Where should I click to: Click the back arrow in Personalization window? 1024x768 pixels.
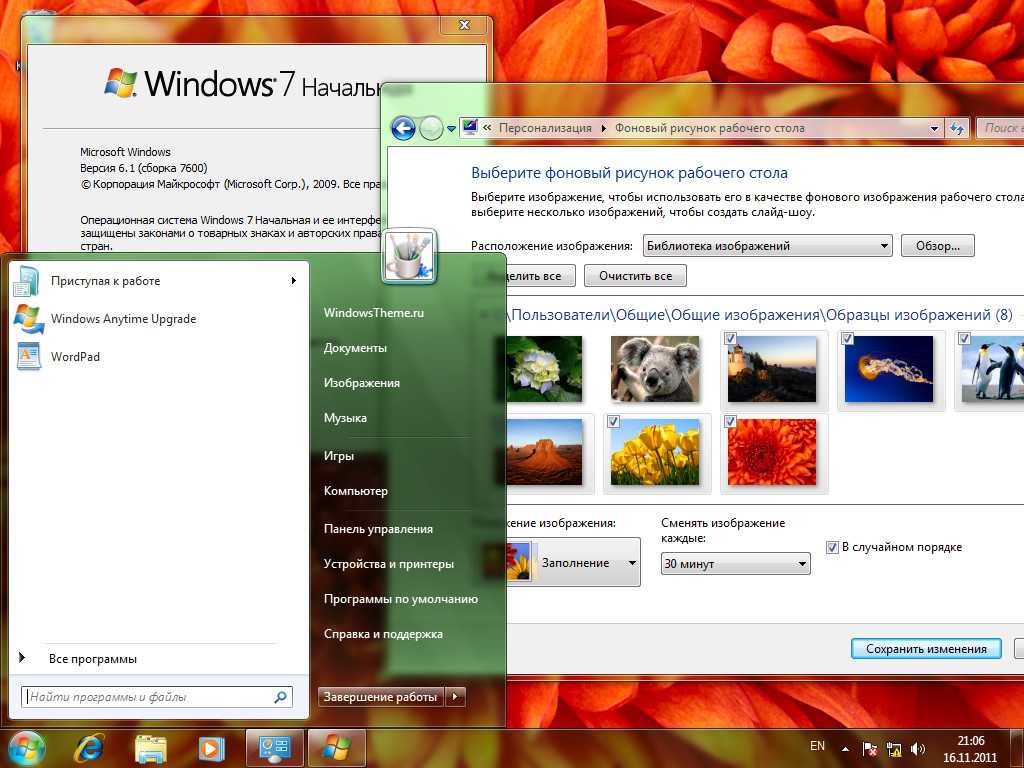[403, 128]
